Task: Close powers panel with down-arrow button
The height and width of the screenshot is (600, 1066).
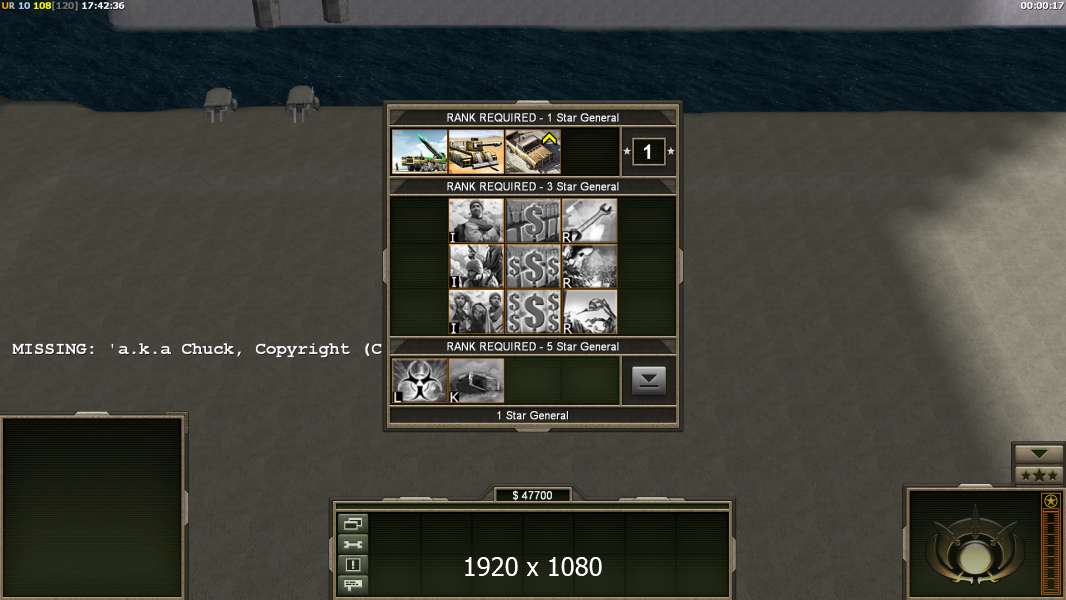Action: pos(649,381)
